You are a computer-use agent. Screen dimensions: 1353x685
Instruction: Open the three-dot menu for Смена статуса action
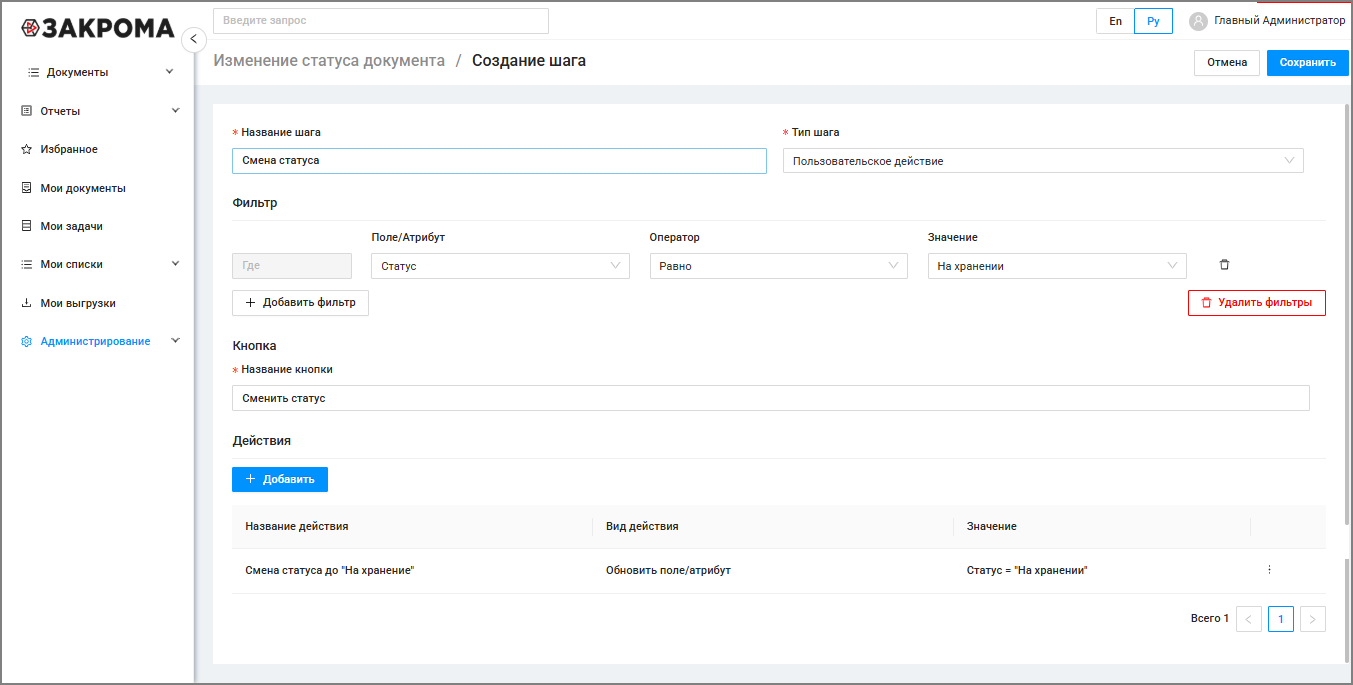pos(1269,570)
